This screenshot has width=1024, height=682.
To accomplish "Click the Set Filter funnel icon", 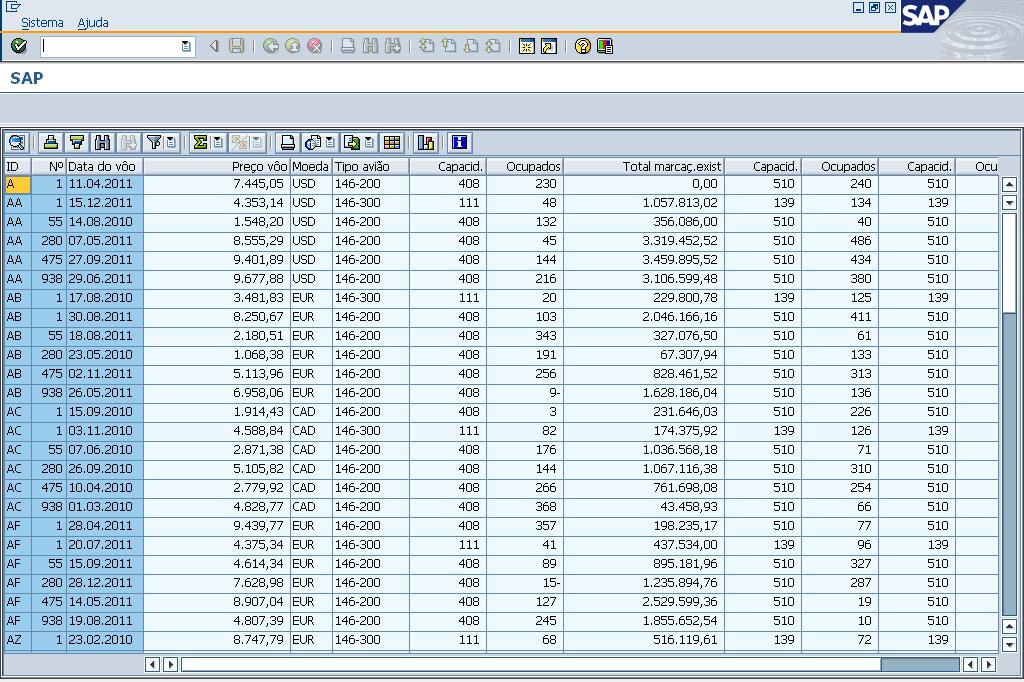I will point(154,143).
